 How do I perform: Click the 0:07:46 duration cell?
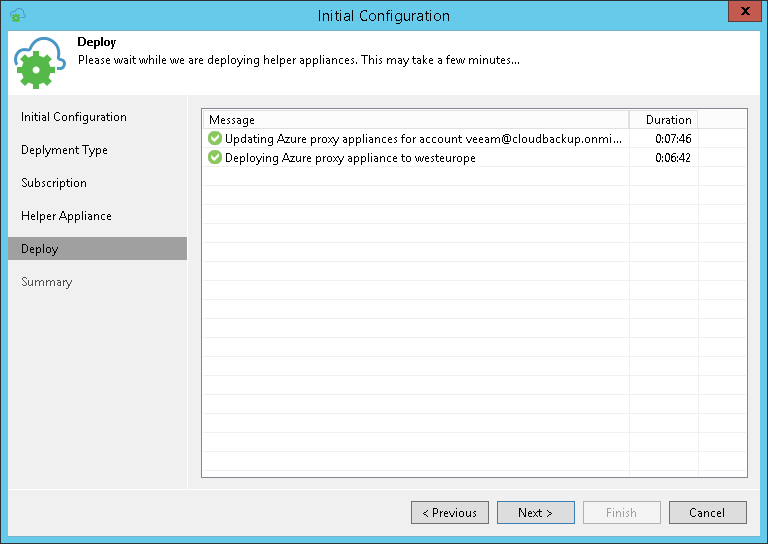(x=673, y=139)
